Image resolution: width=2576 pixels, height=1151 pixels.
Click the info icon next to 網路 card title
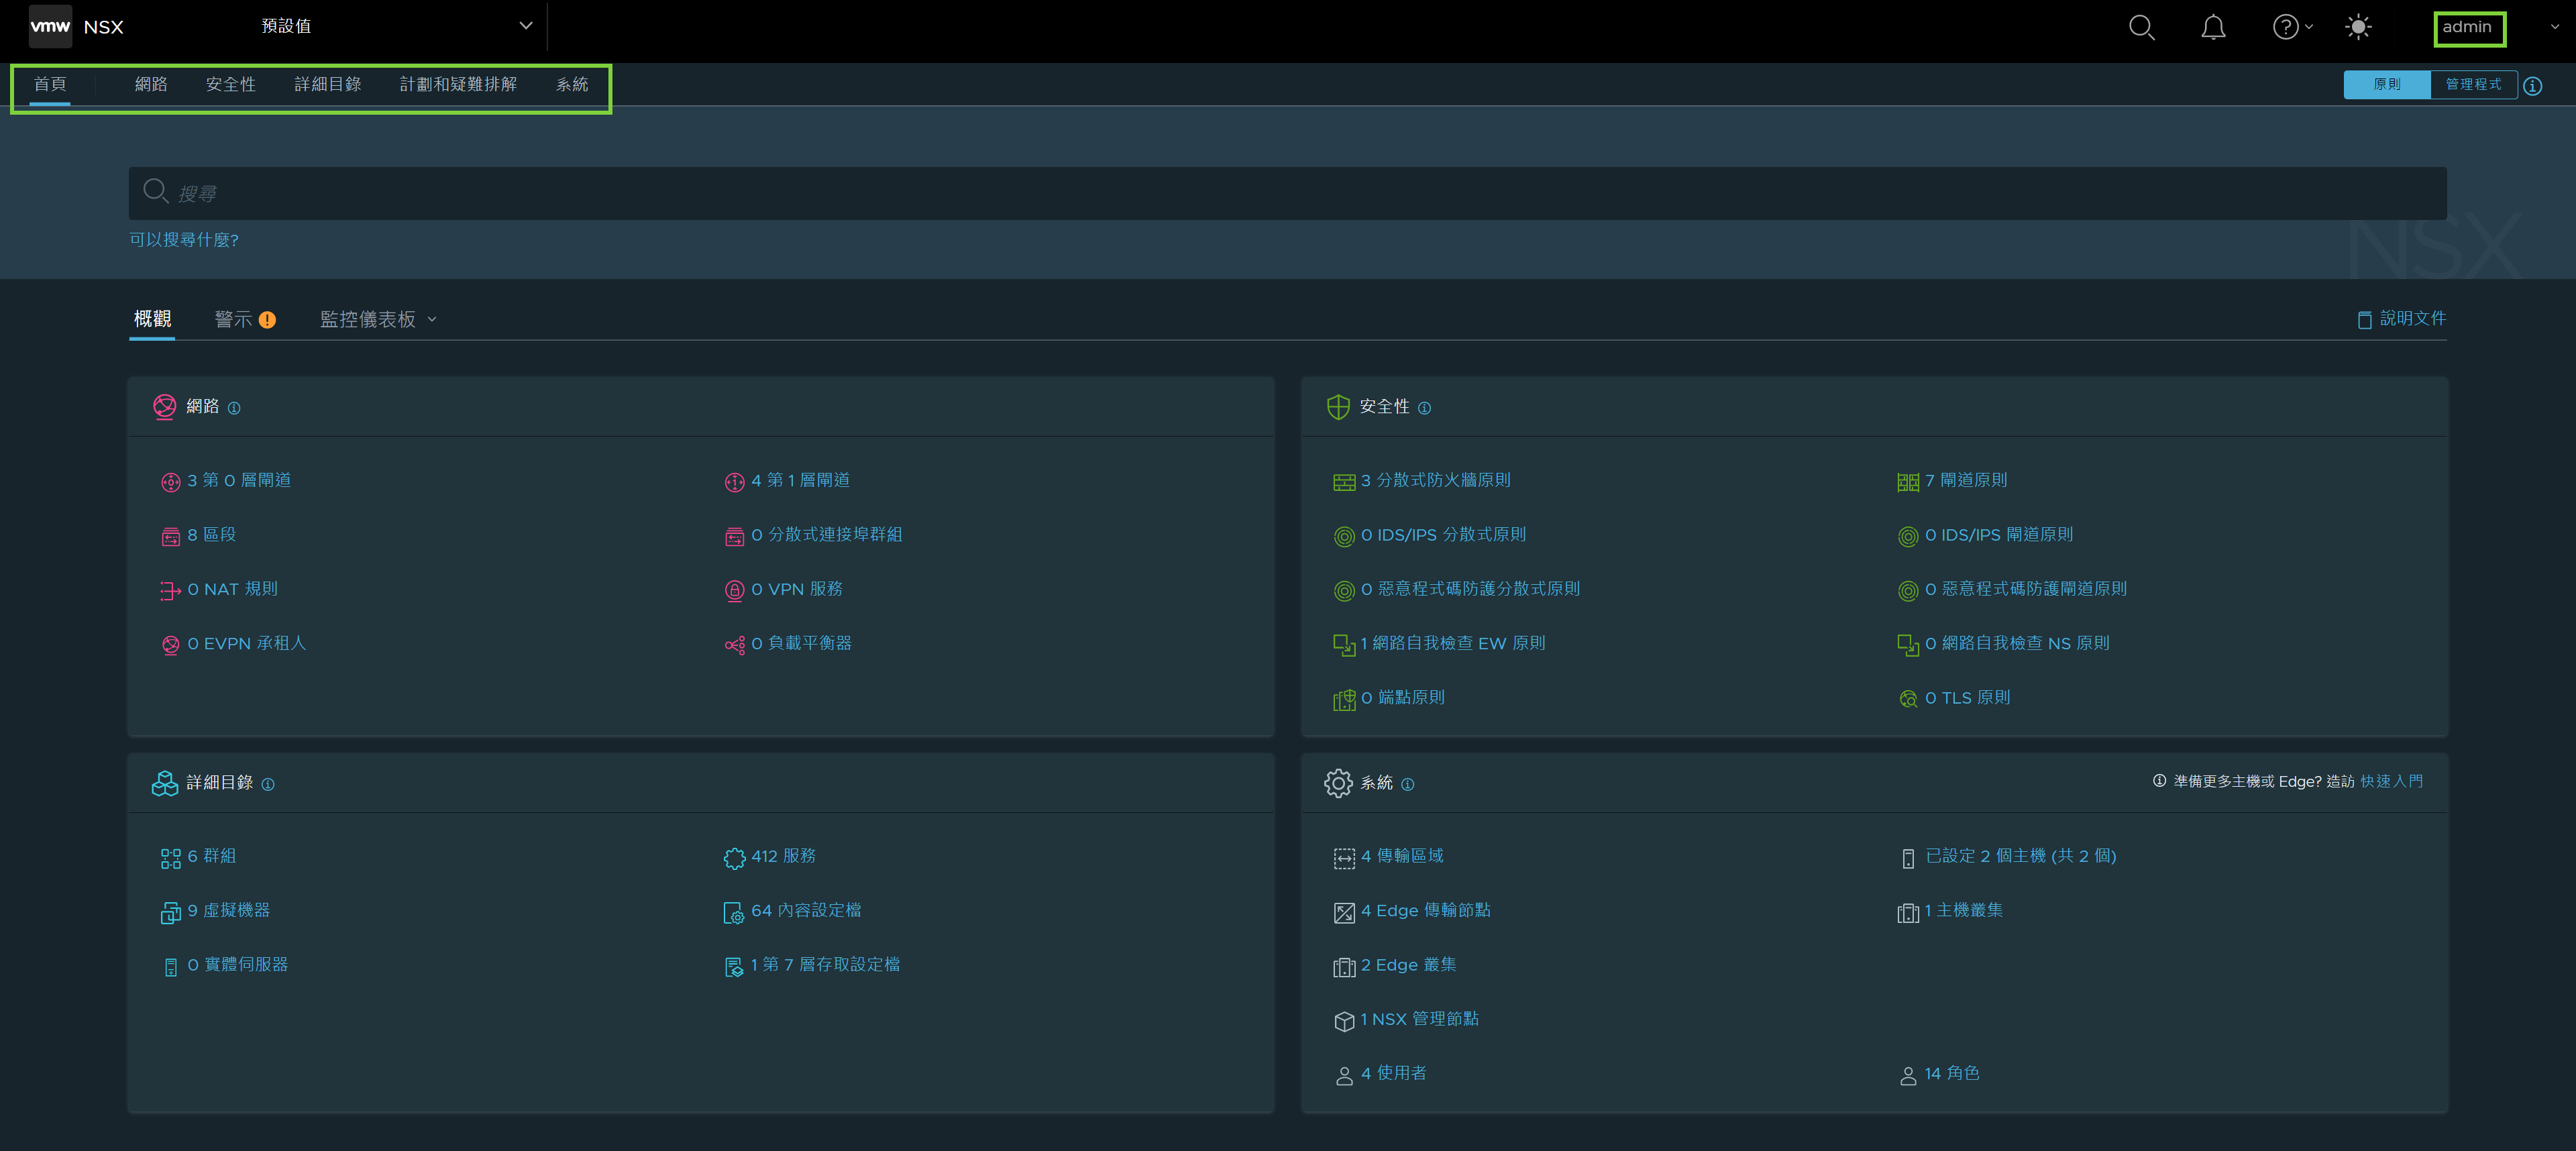[x=234, y=408]
